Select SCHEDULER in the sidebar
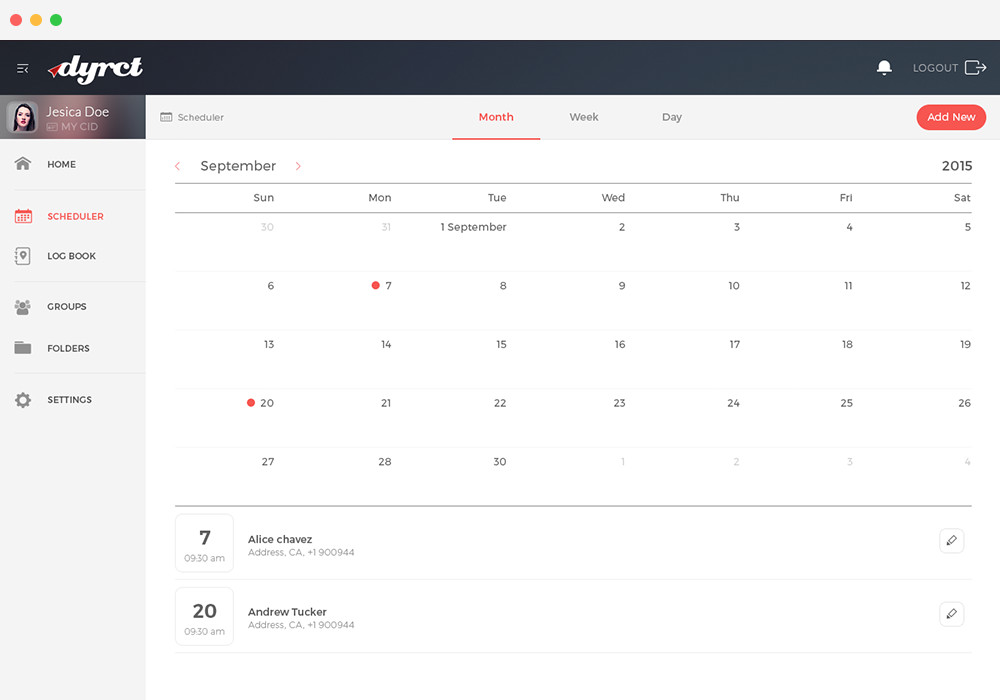The image size is (1000, 700). [75, 217]
